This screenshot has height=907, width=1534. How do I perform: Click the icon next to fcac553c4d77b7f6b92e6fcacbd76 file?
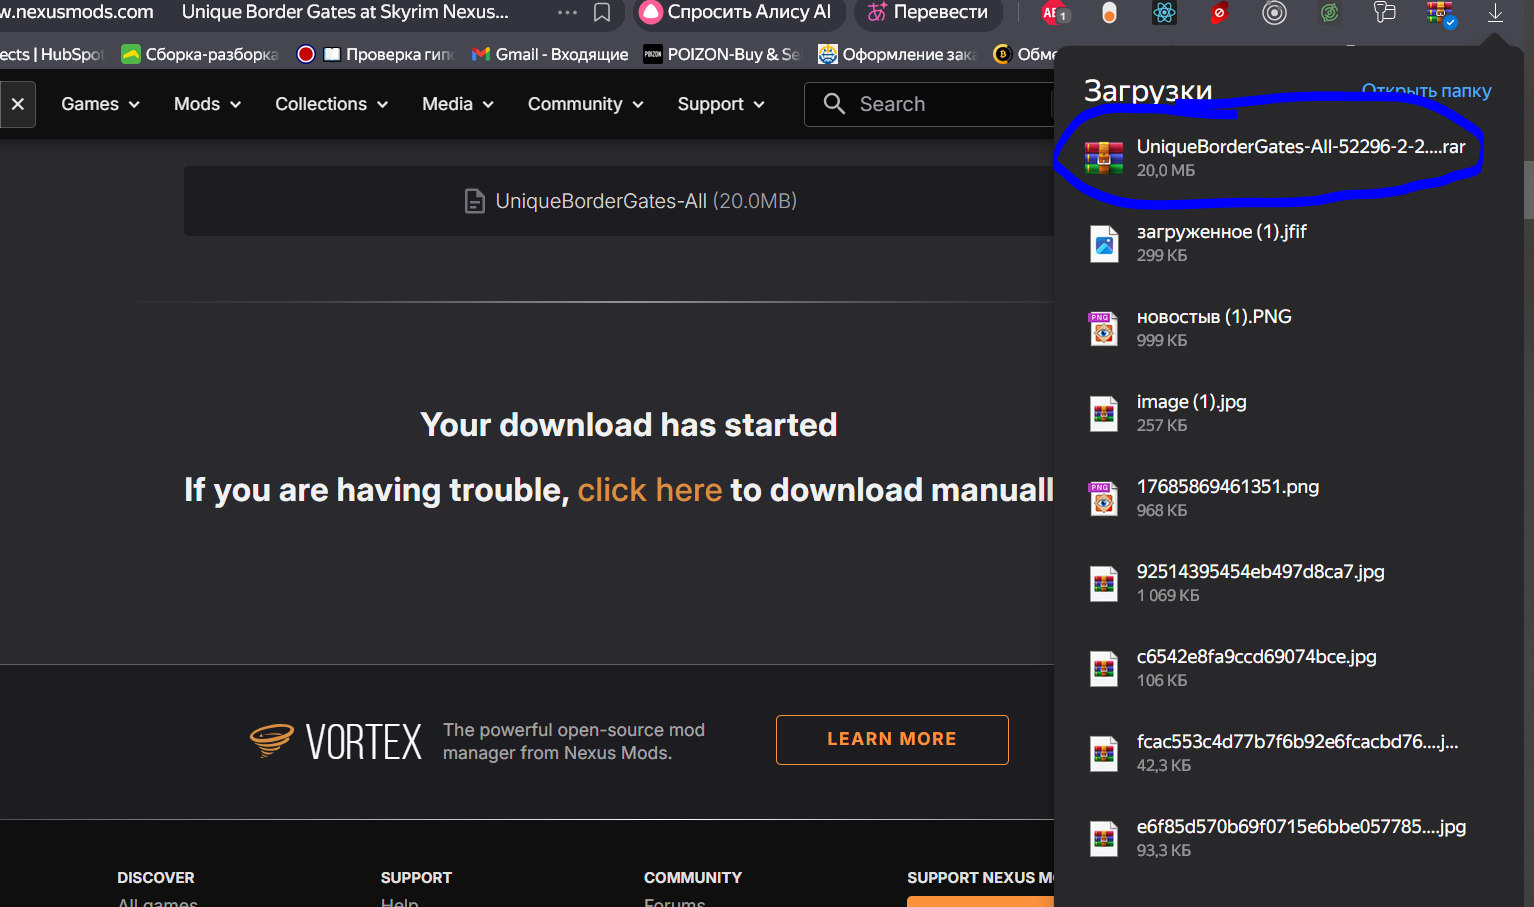click(x=1104, y=753)
